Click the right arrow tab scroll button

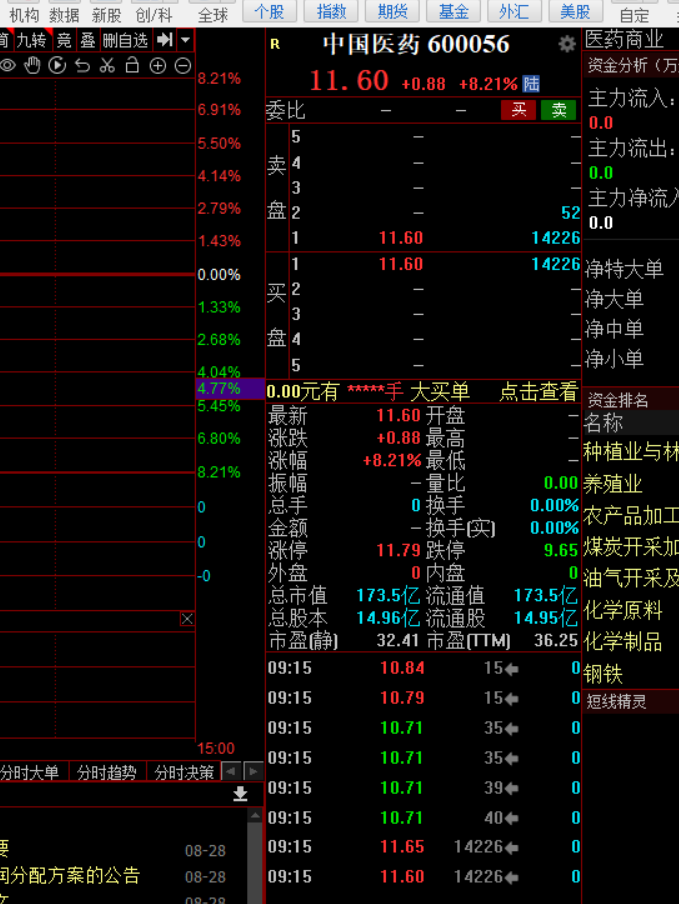click(253, 771)
